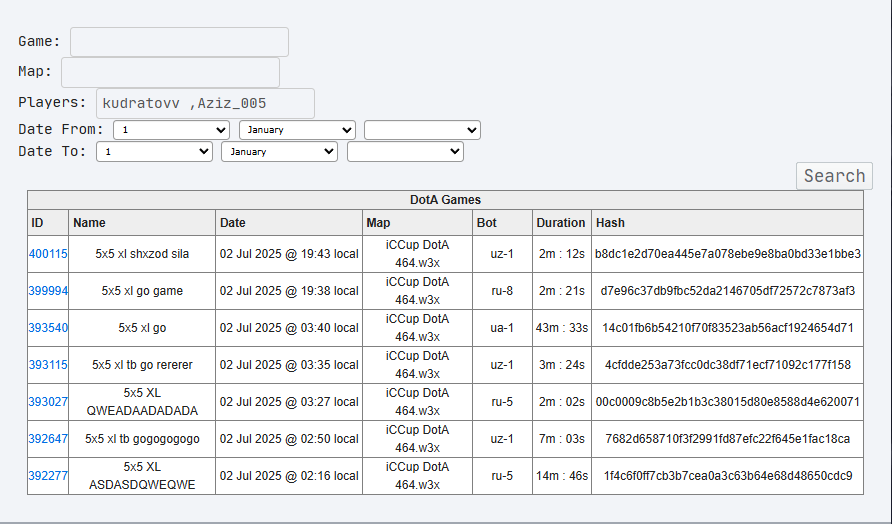Open game ID 400115
The width and height of the screenshot is (892, 524).
48,254
